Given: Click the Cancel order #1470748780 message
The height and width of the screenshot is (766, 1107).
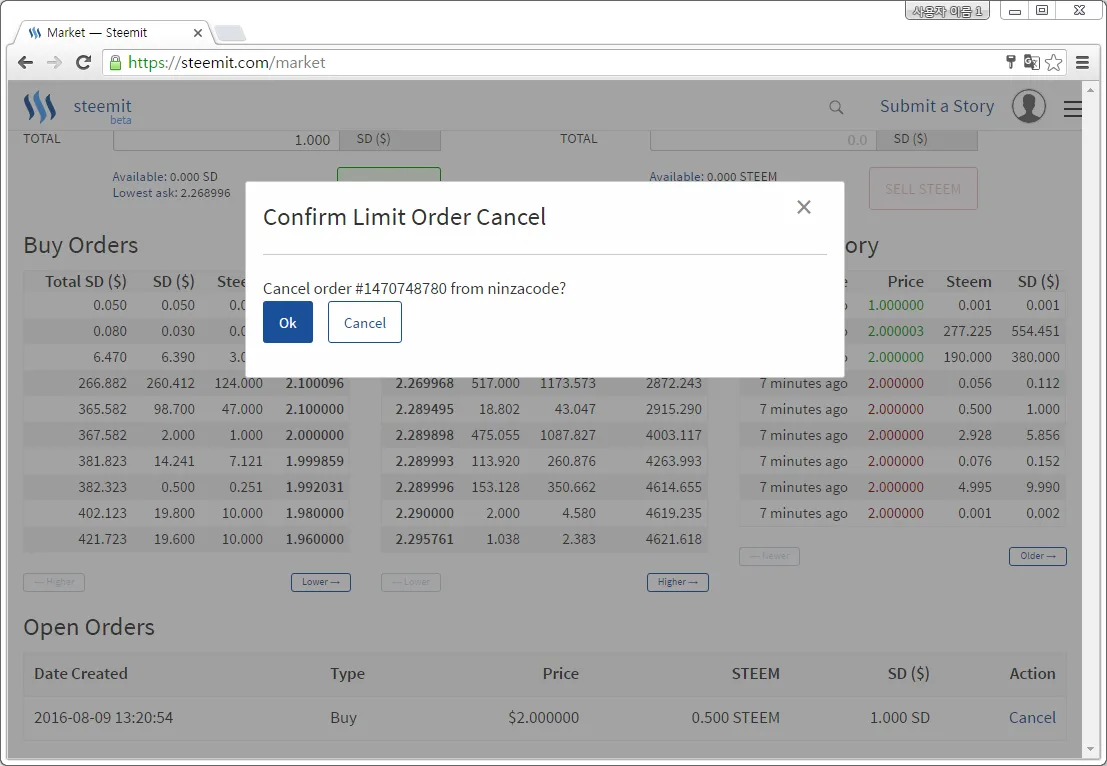Looking at the screenshot, I should [414, 288].
